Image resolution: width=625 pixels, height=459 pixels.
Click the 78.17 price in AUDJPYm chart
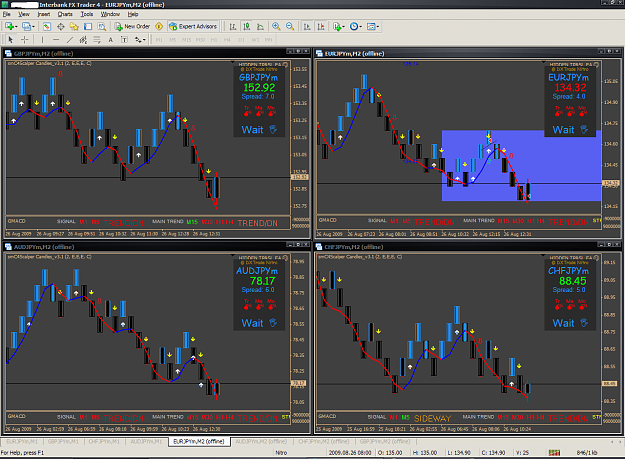(262, 281)
